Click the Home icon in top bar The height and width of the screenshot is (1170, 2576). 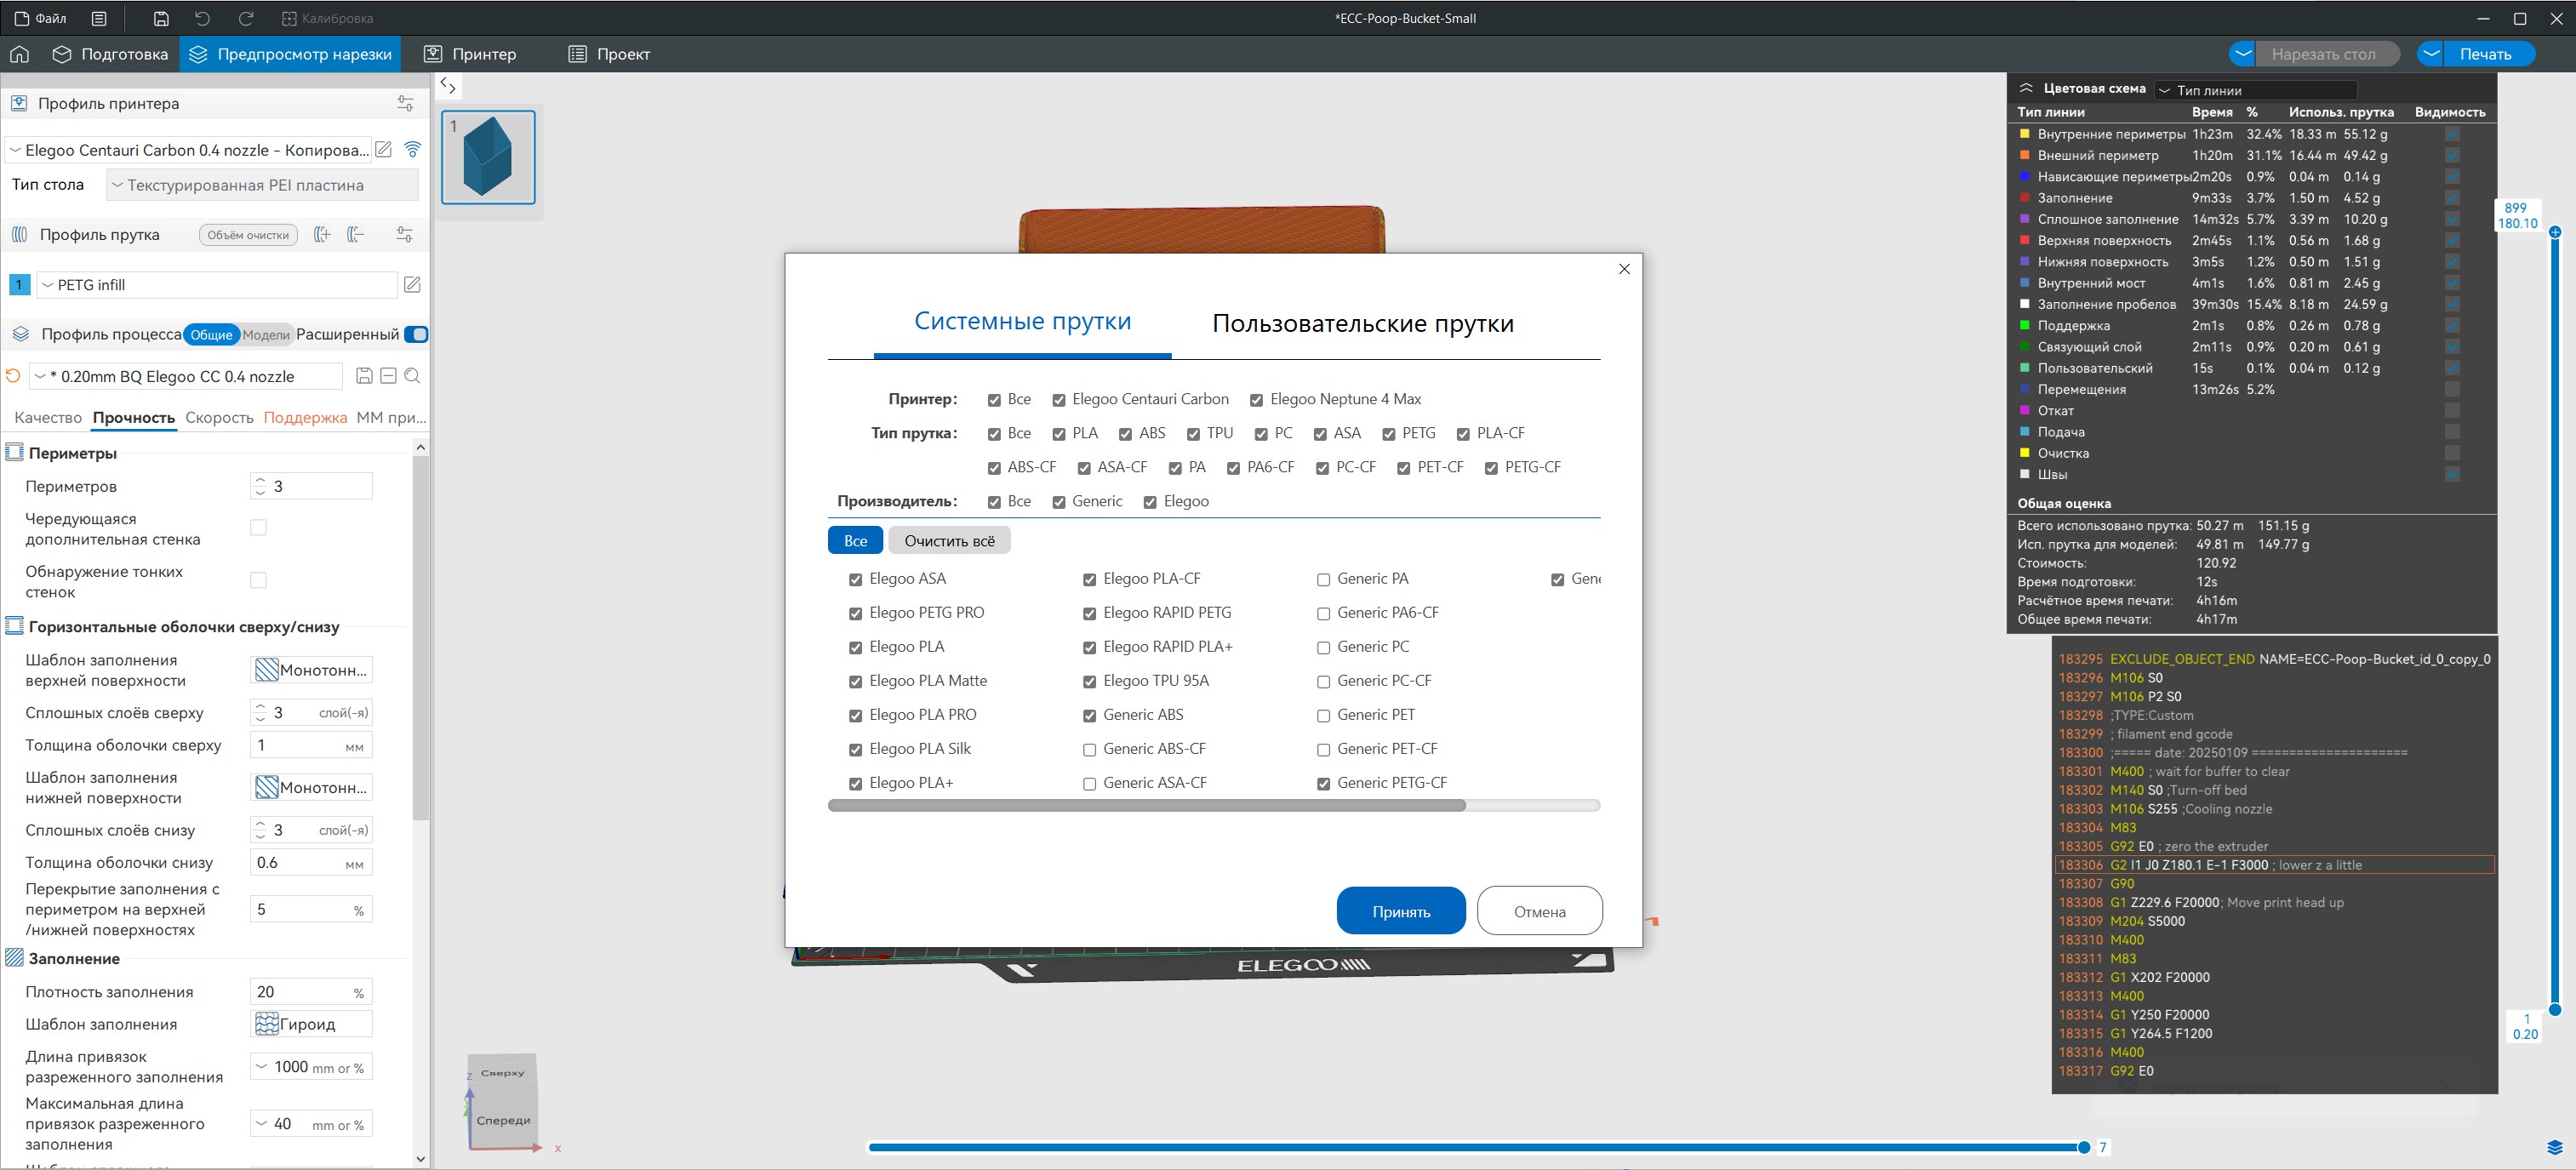tap(19, 54)
